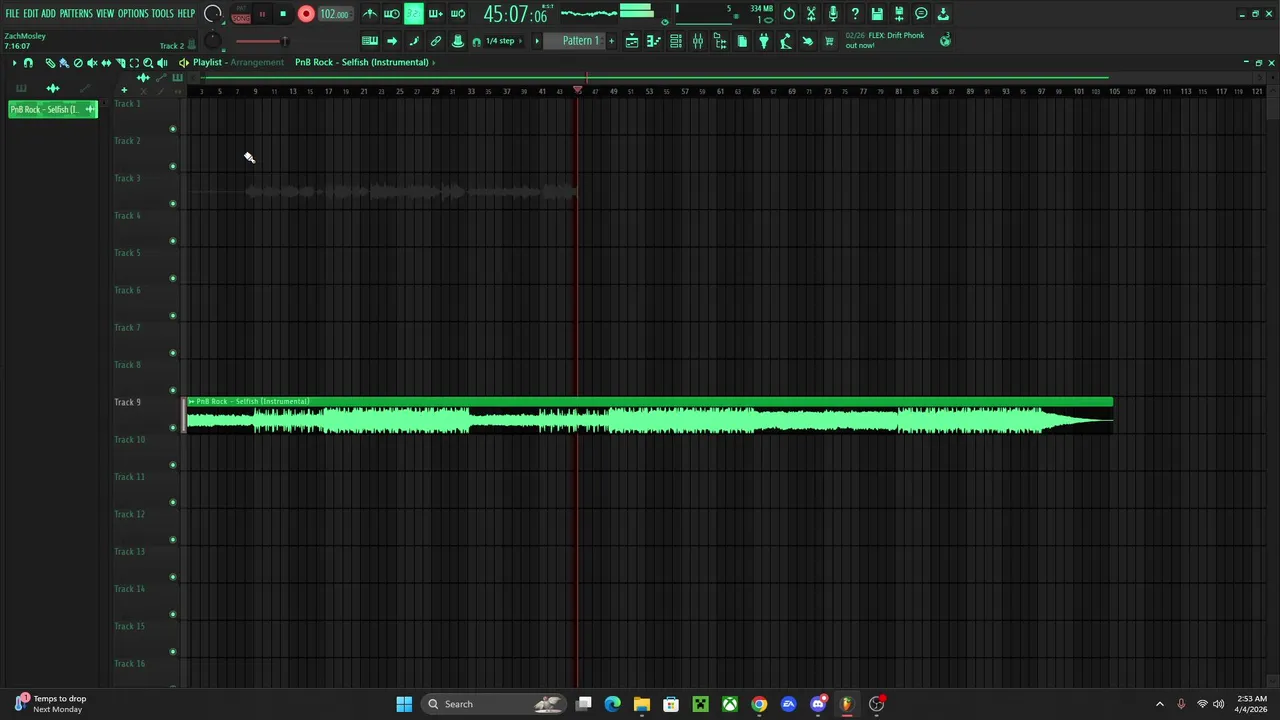Switch the PAT/SONG mode button

(241, 14)
